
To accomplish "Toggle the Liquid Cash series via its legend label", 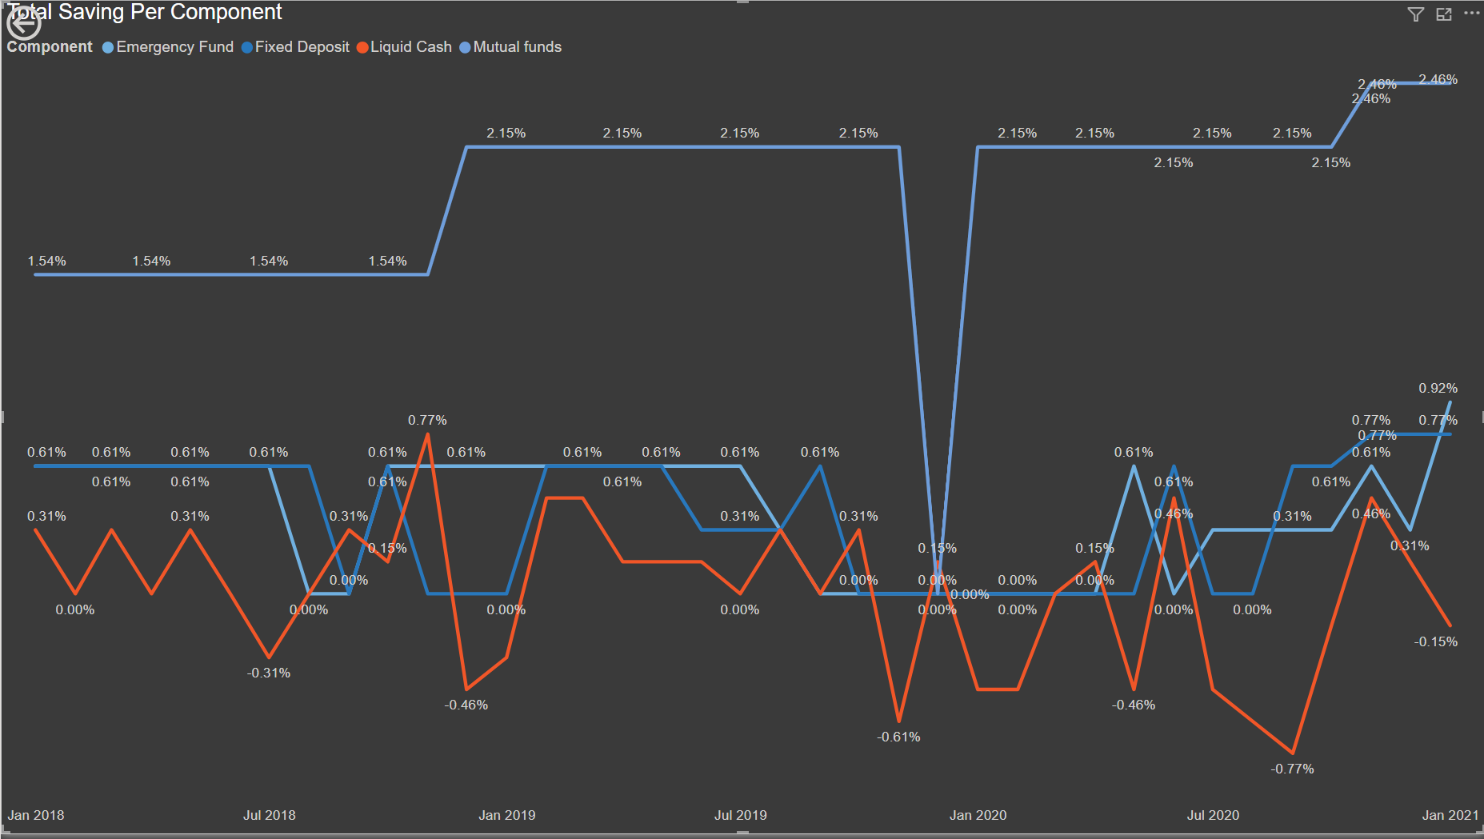I will [x=410, y=46].
